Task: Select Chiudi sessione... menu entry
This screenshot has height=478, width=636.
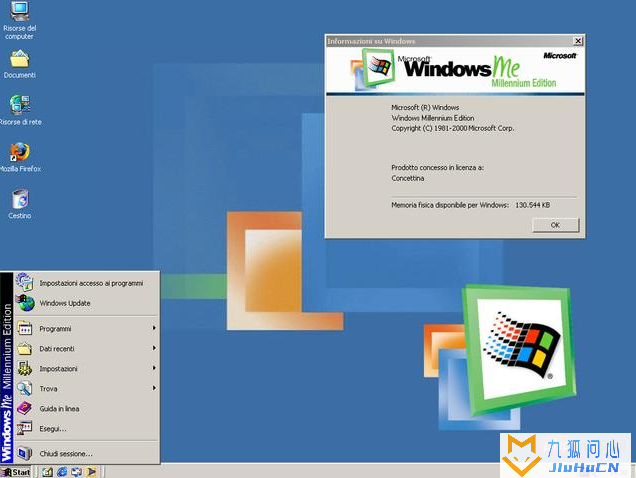Action: coord(87,454)
